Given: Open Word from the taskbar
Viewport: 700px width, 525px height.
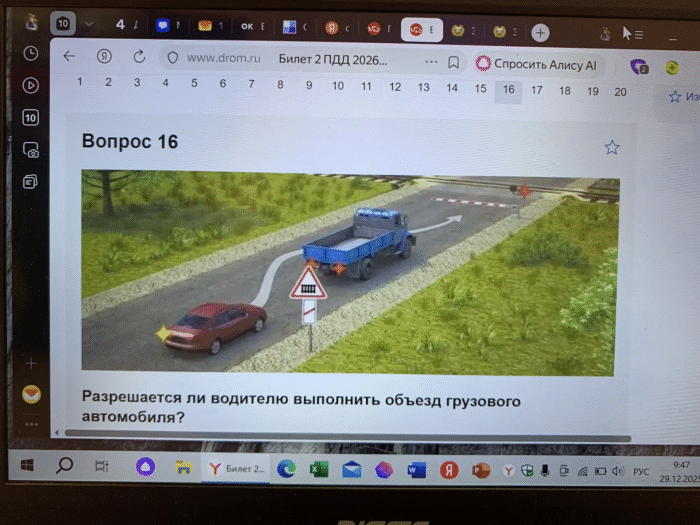Looking at the screenshot, I should point(417,470).
